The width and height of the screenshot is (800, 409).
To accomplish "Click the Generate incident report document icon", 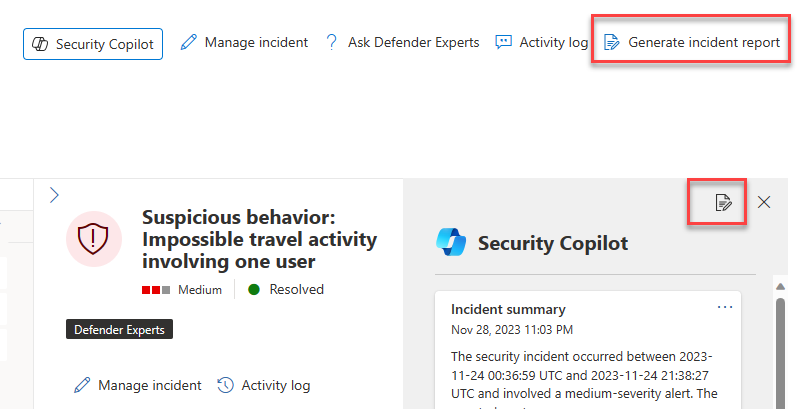I will coord(612,42).
